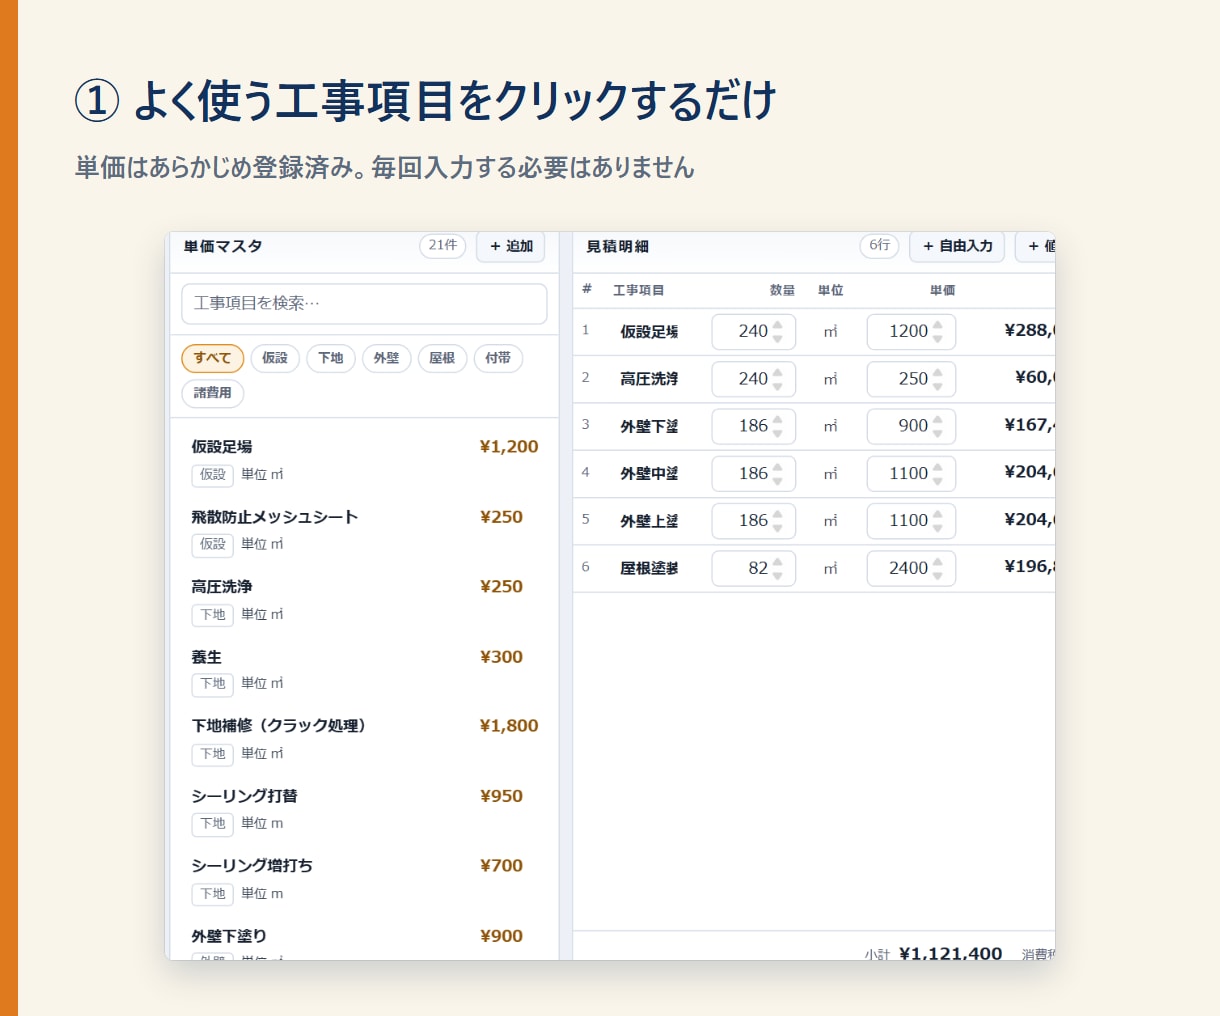Increase quantity stepper in 外壁下塗 row
The image size is (1220, 1016).
click(x=778, y=420)
